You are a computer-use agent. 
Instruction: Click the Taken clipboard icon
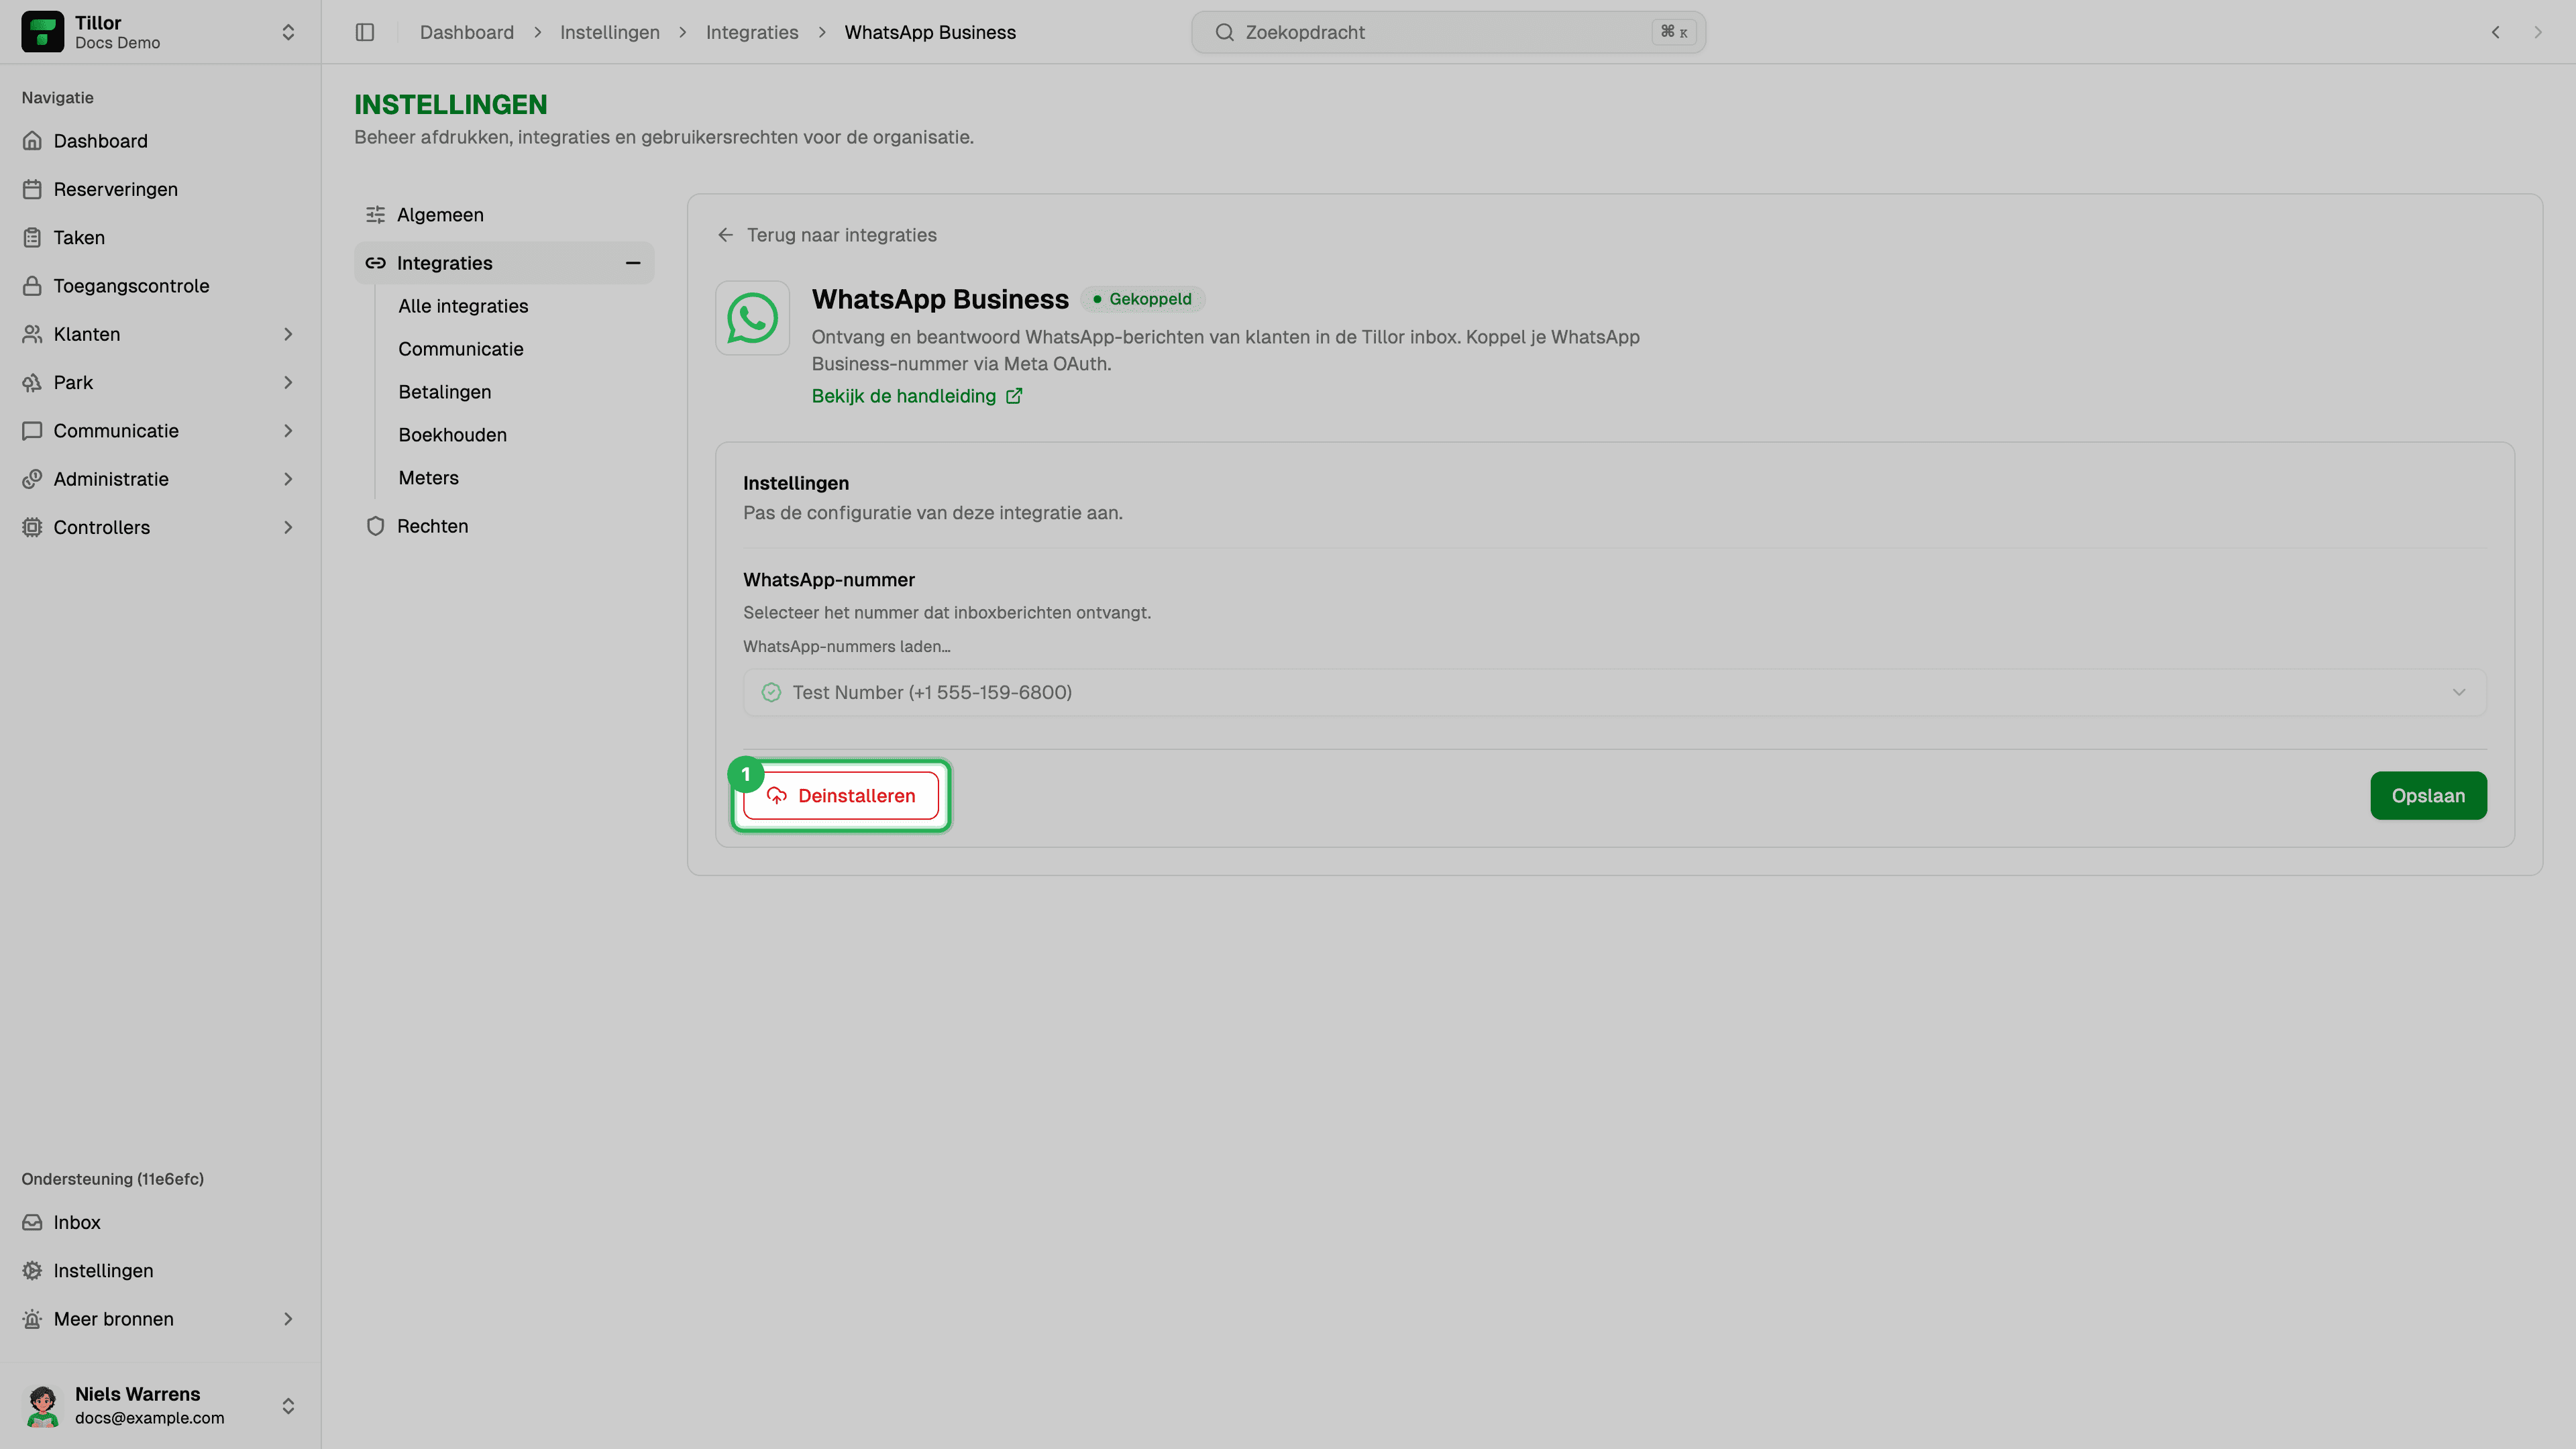[x=32, y=237]
